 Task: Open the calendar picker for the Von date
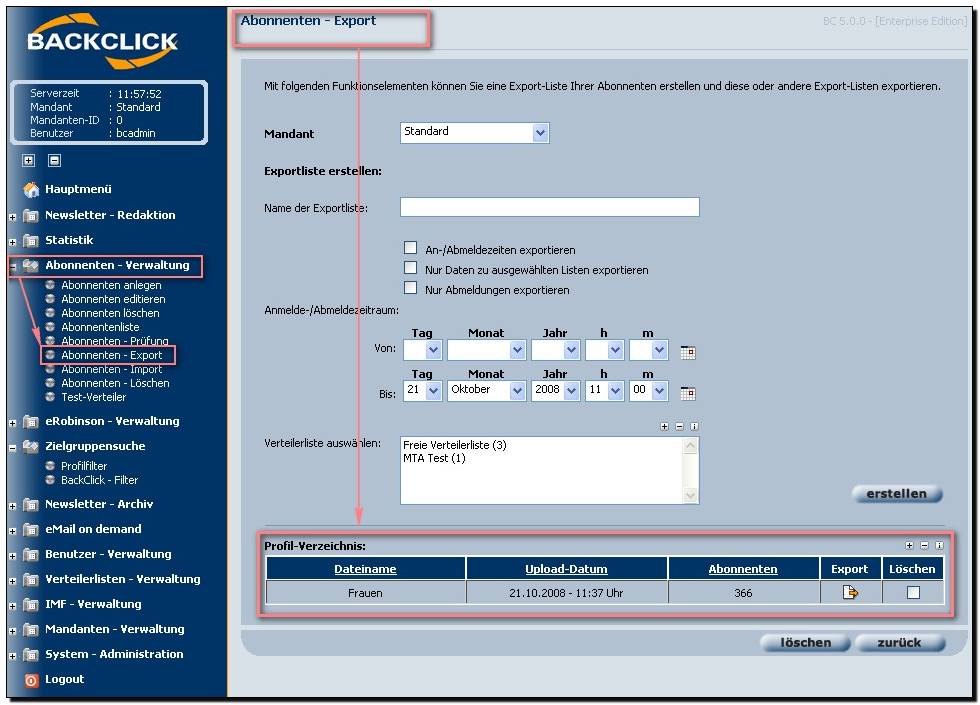[x=687, y=352]
